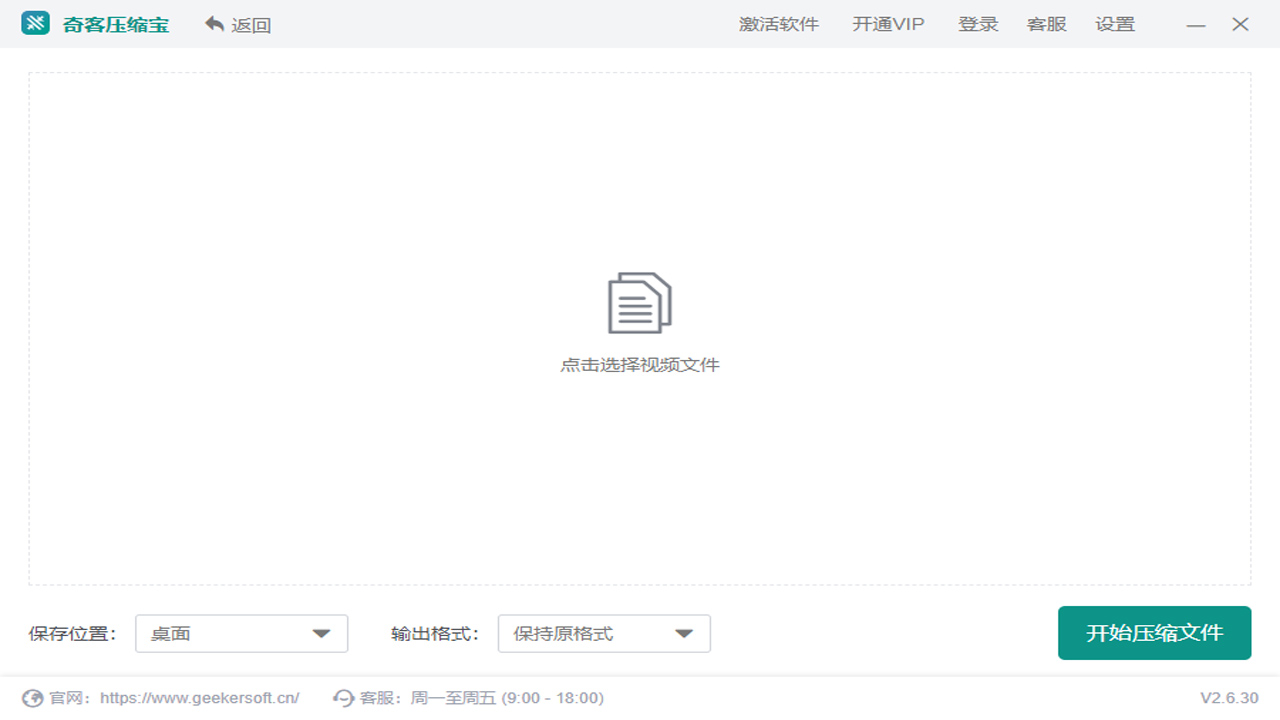Image resolution: width=1280 pixels, height=720 pixels.
Task: Click 登录 to sign in
Action: click(978, 24)
